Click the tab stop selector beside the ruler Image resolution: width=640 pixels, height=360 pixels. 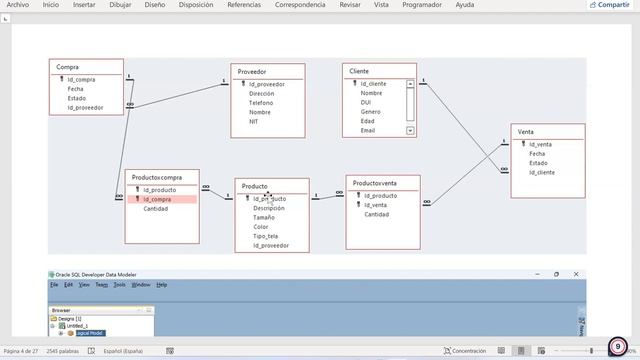tap(5, 19)
